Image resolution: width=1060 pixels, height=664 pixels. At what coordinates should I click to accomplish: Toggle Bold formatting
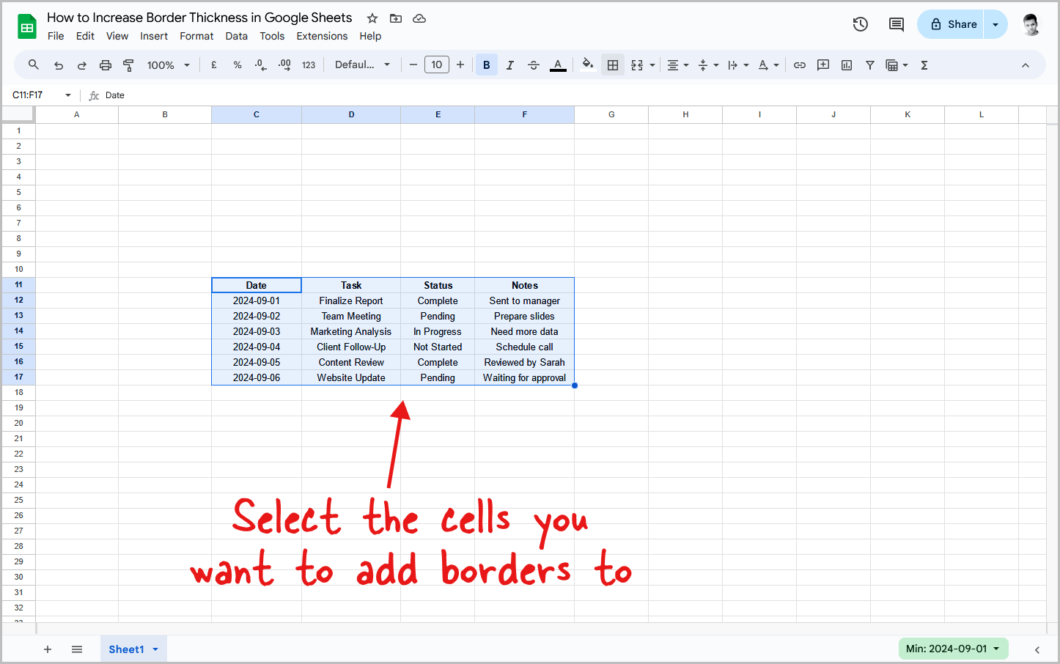(x=486, y=65)
